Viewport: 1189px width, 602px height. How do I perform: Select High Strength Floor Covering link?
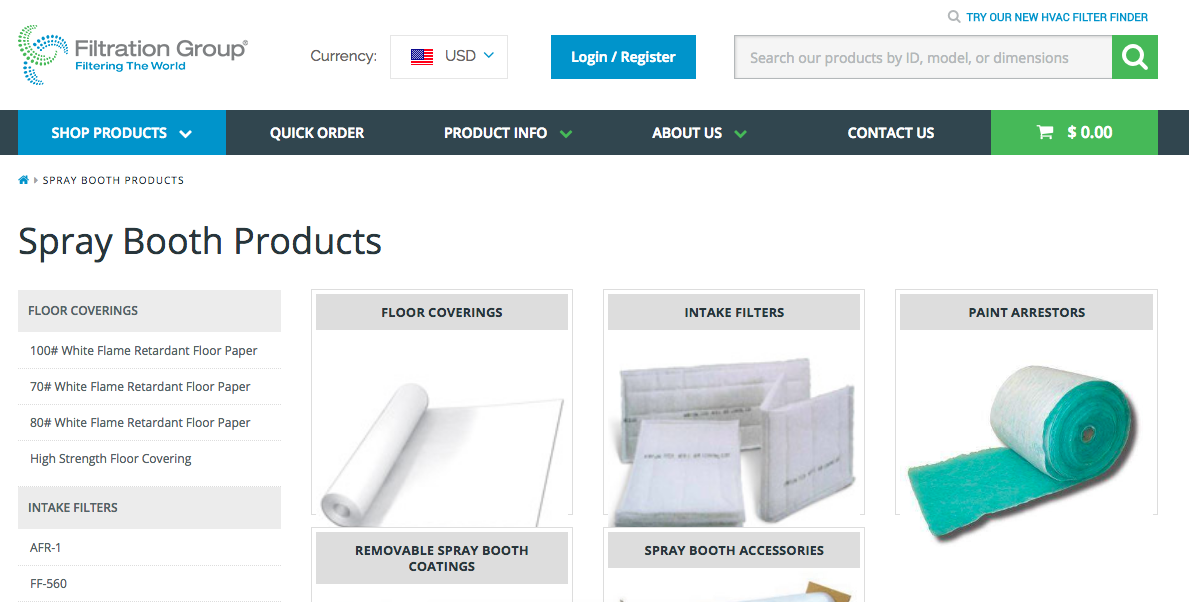coord(111,459)
